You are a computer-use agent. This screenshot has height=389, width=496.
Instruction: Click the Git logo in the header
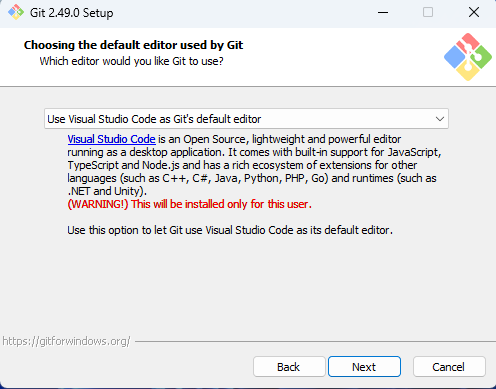pyautogui.click(x=468, y=57)
